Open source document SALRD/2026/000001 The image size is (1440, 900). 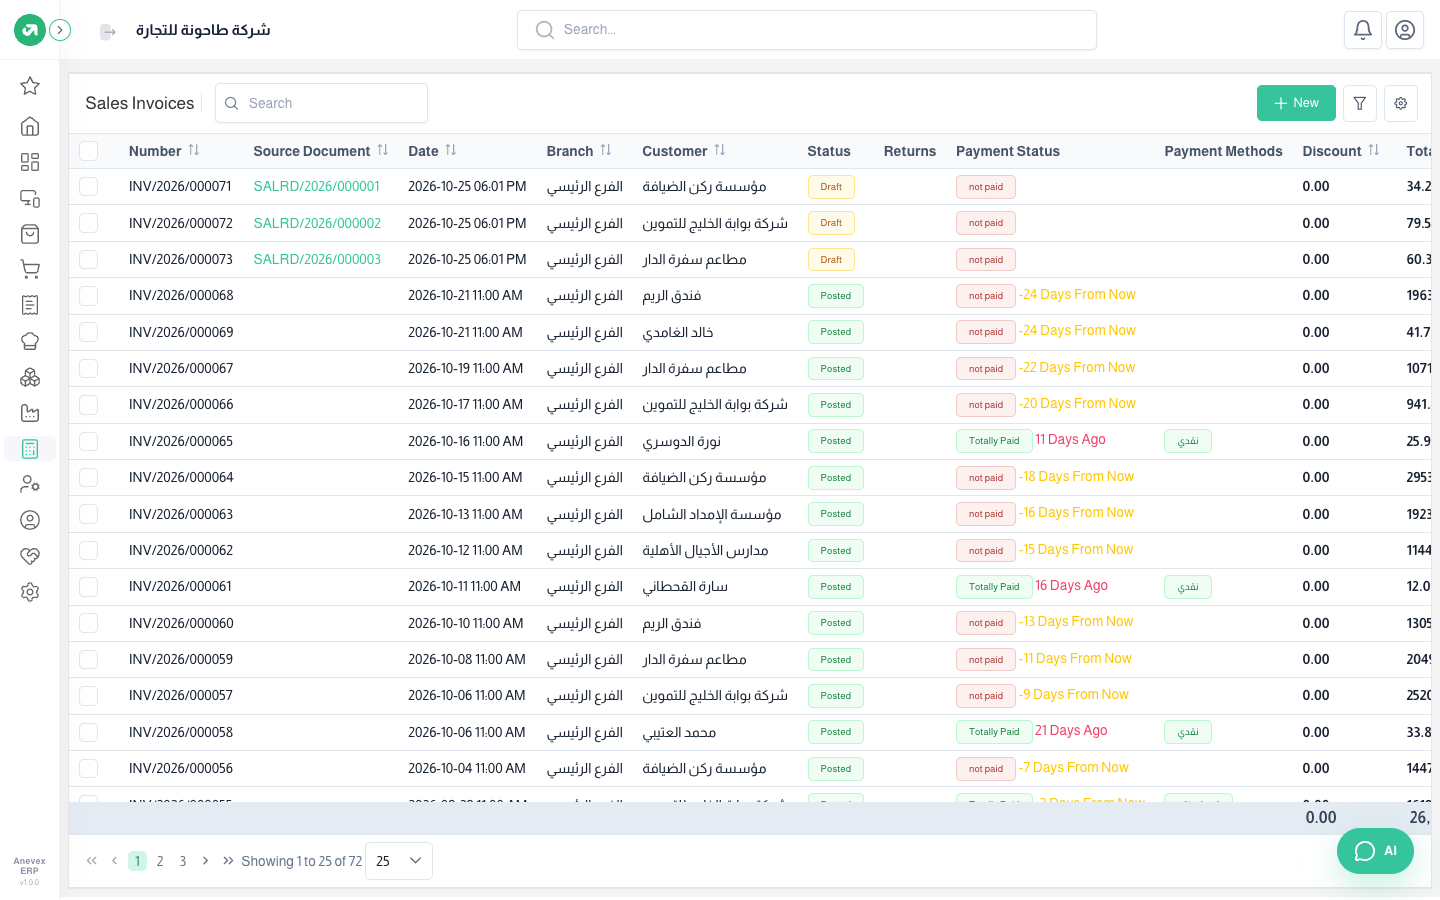point(317,187)
